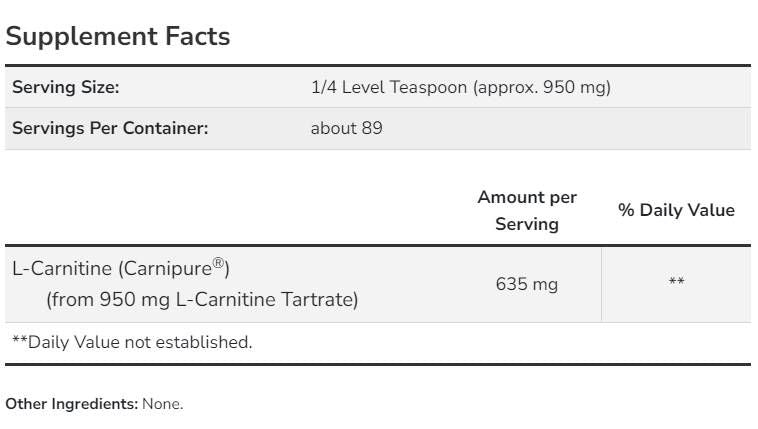
Task: Click the word Teaspoon in serving size
Action: [x=428, y=87]
